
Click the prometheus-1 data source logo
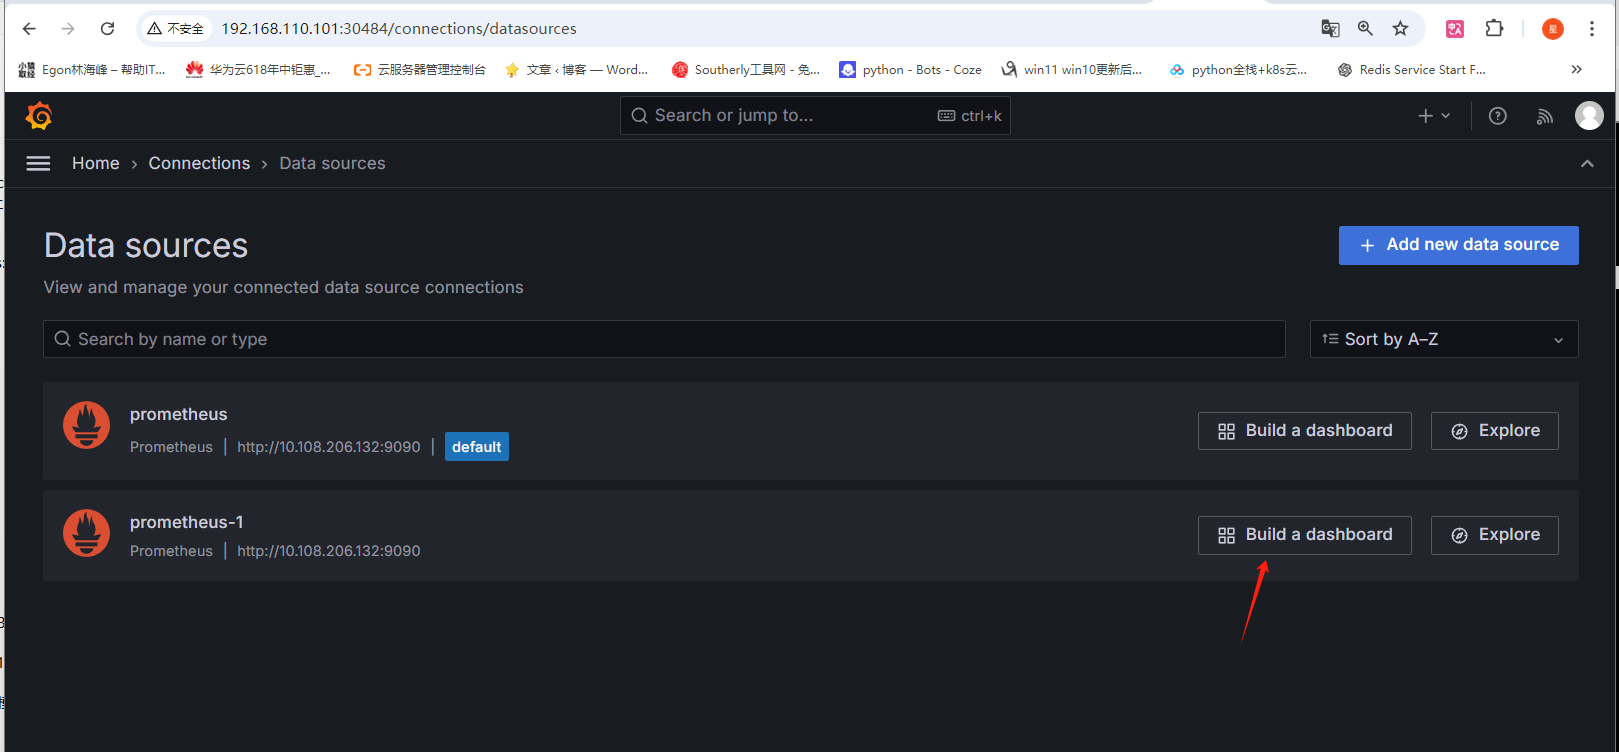coord(87,533)
